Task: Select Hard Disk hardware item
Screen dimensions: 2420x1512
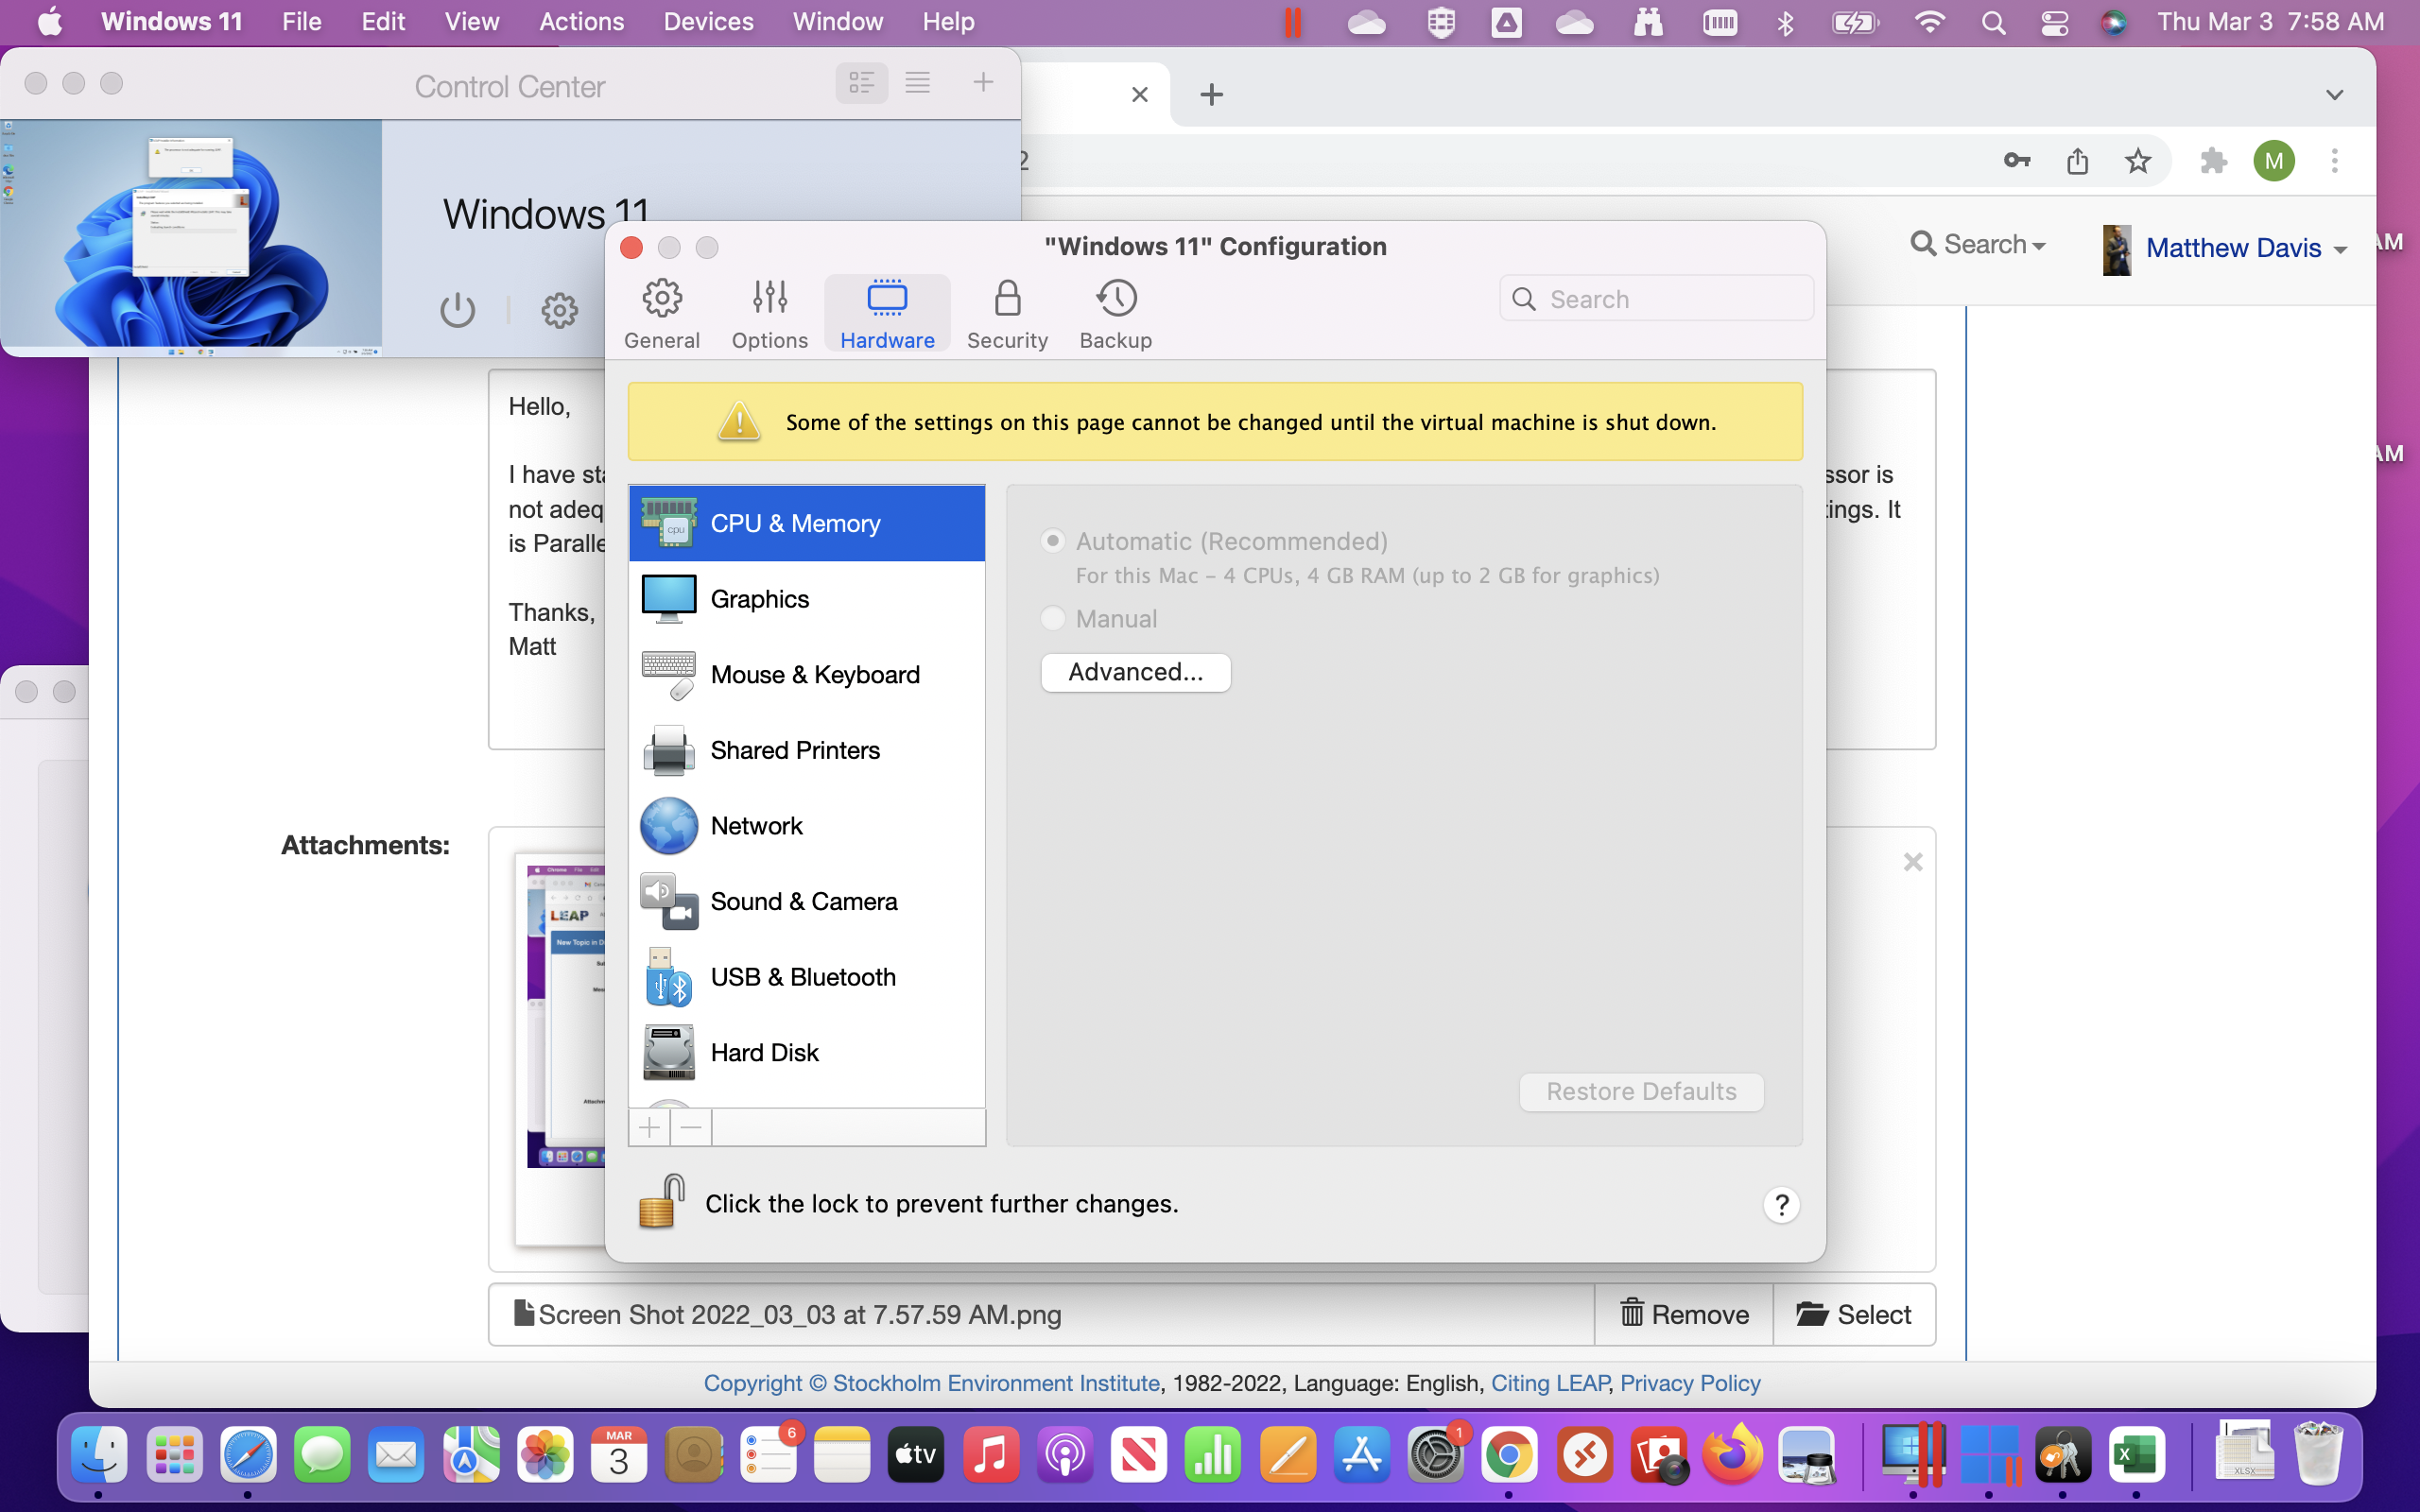Action: tap(807, 1053)
